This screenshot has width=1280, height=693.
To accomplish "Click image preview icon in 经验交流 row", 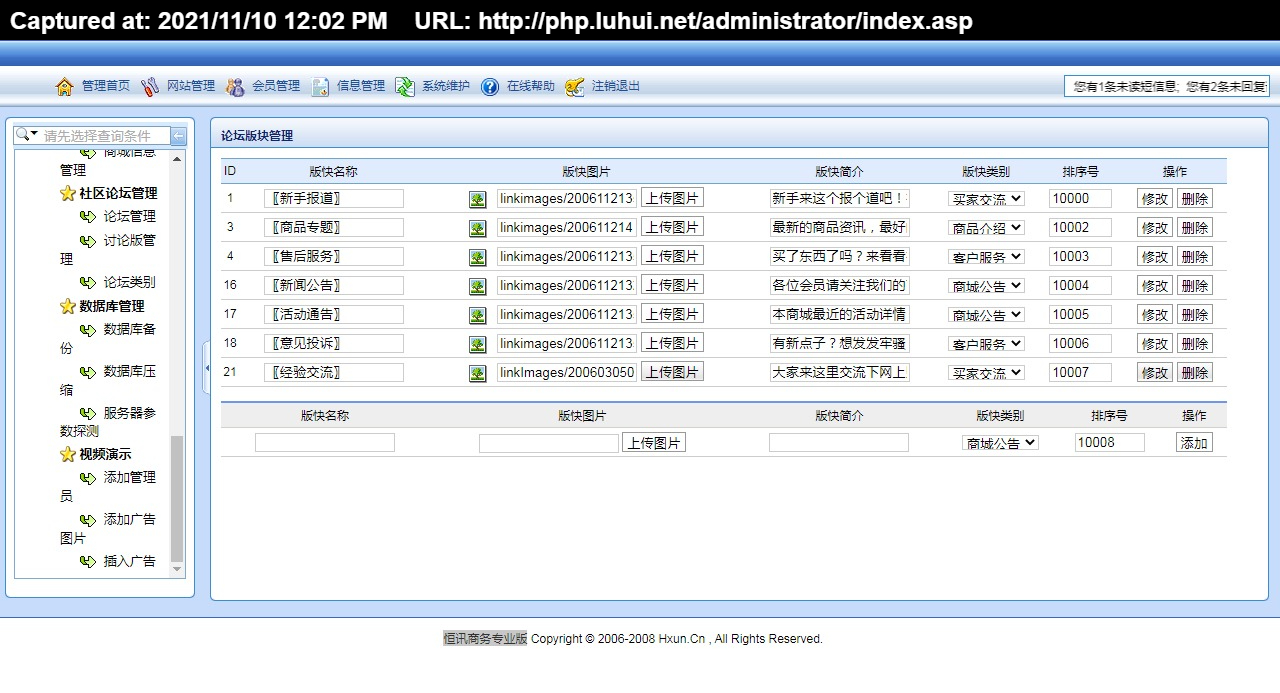I will click(478, 374).
